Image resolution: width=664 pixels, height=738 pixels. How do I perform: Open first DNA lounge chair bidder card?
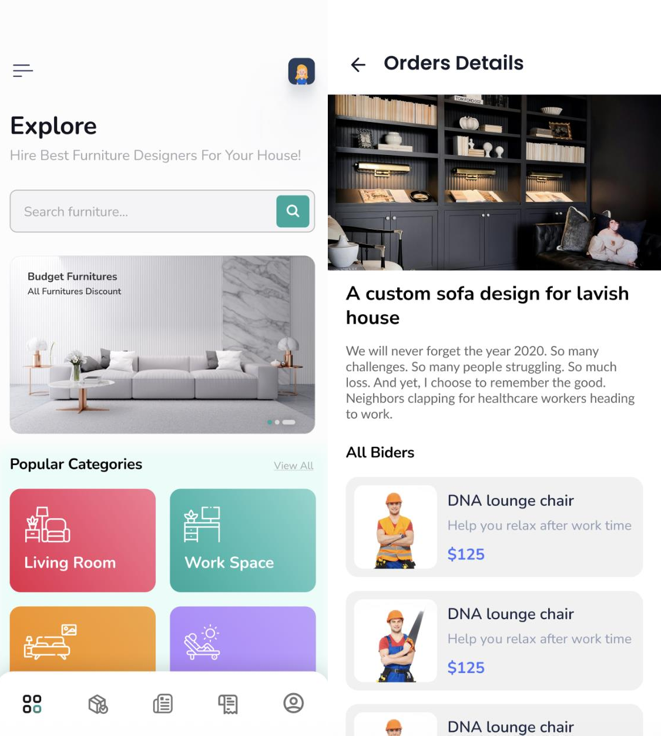(x=494, y=527)
